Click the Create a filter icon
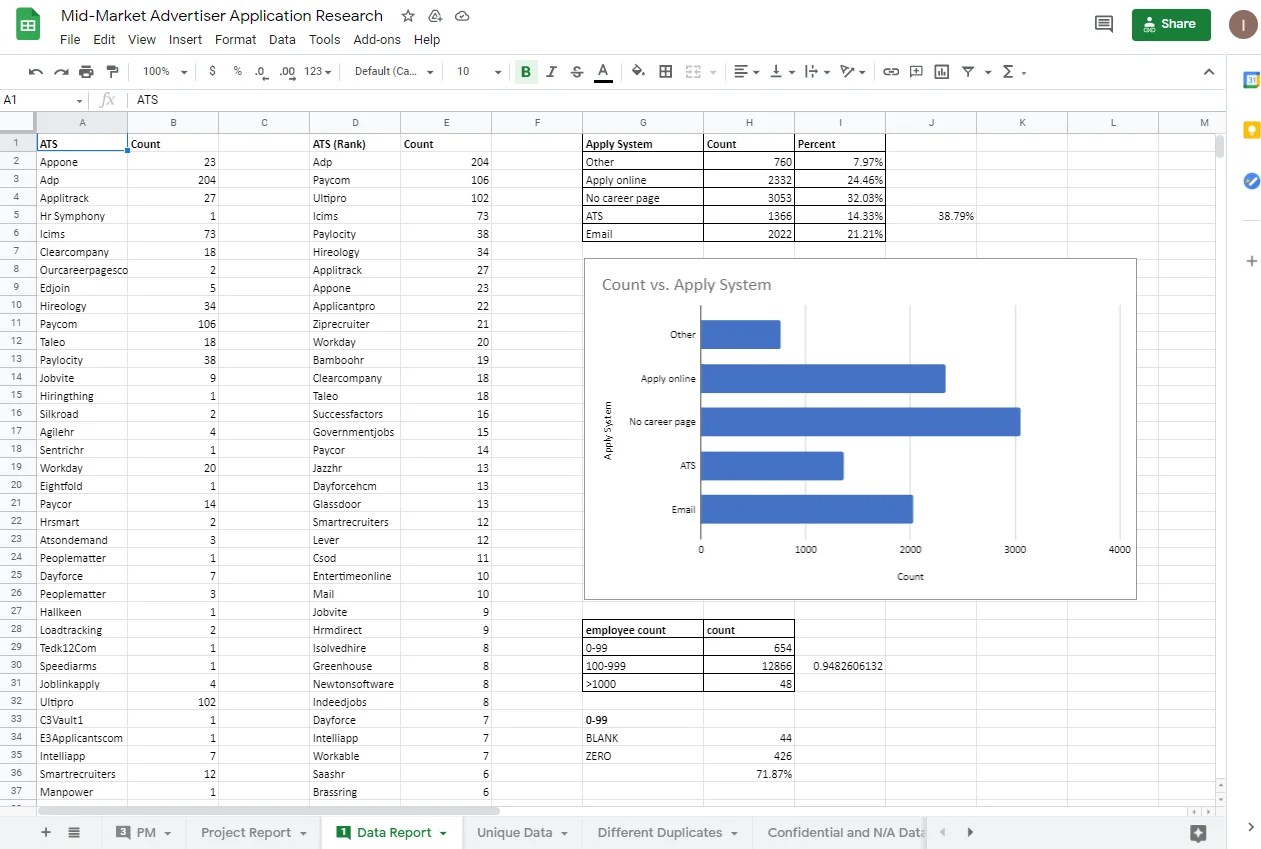Viewport: 1261px width, 849px height. coord(969,71)
